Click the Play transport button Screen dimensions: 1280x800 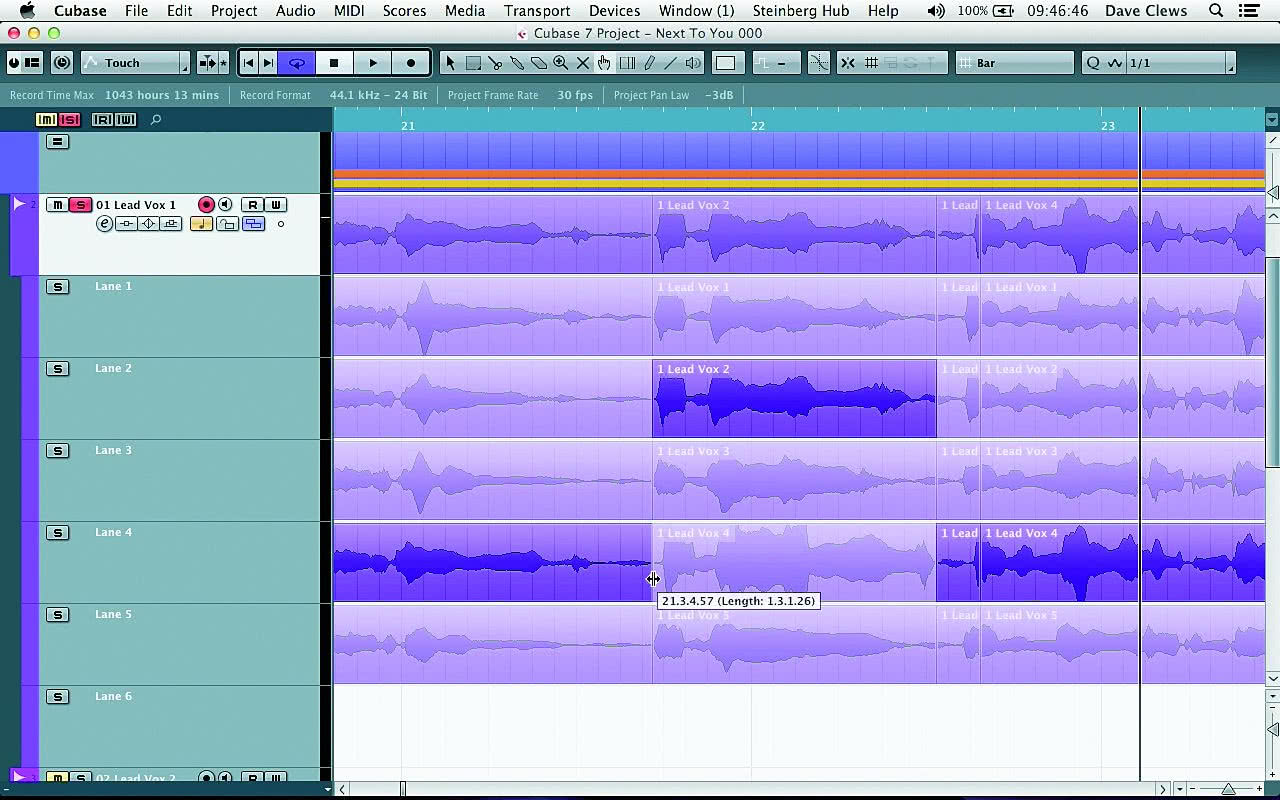(x=373, y=63)
